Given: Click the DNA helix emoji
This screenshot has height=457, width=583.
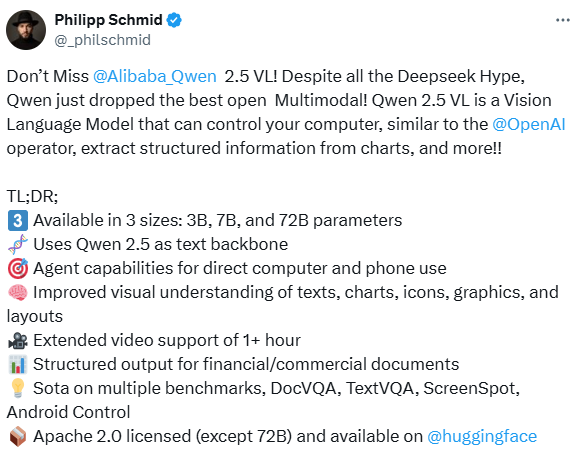Looking at the screenshot, I should pos(18,245).
